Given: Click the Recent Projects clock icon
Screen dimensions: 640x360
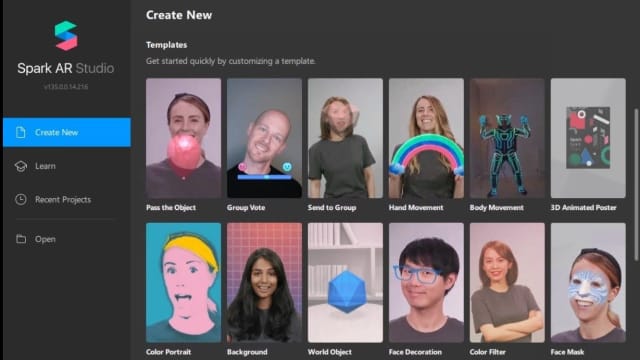Looking at the screenshot, I should 21,200.
